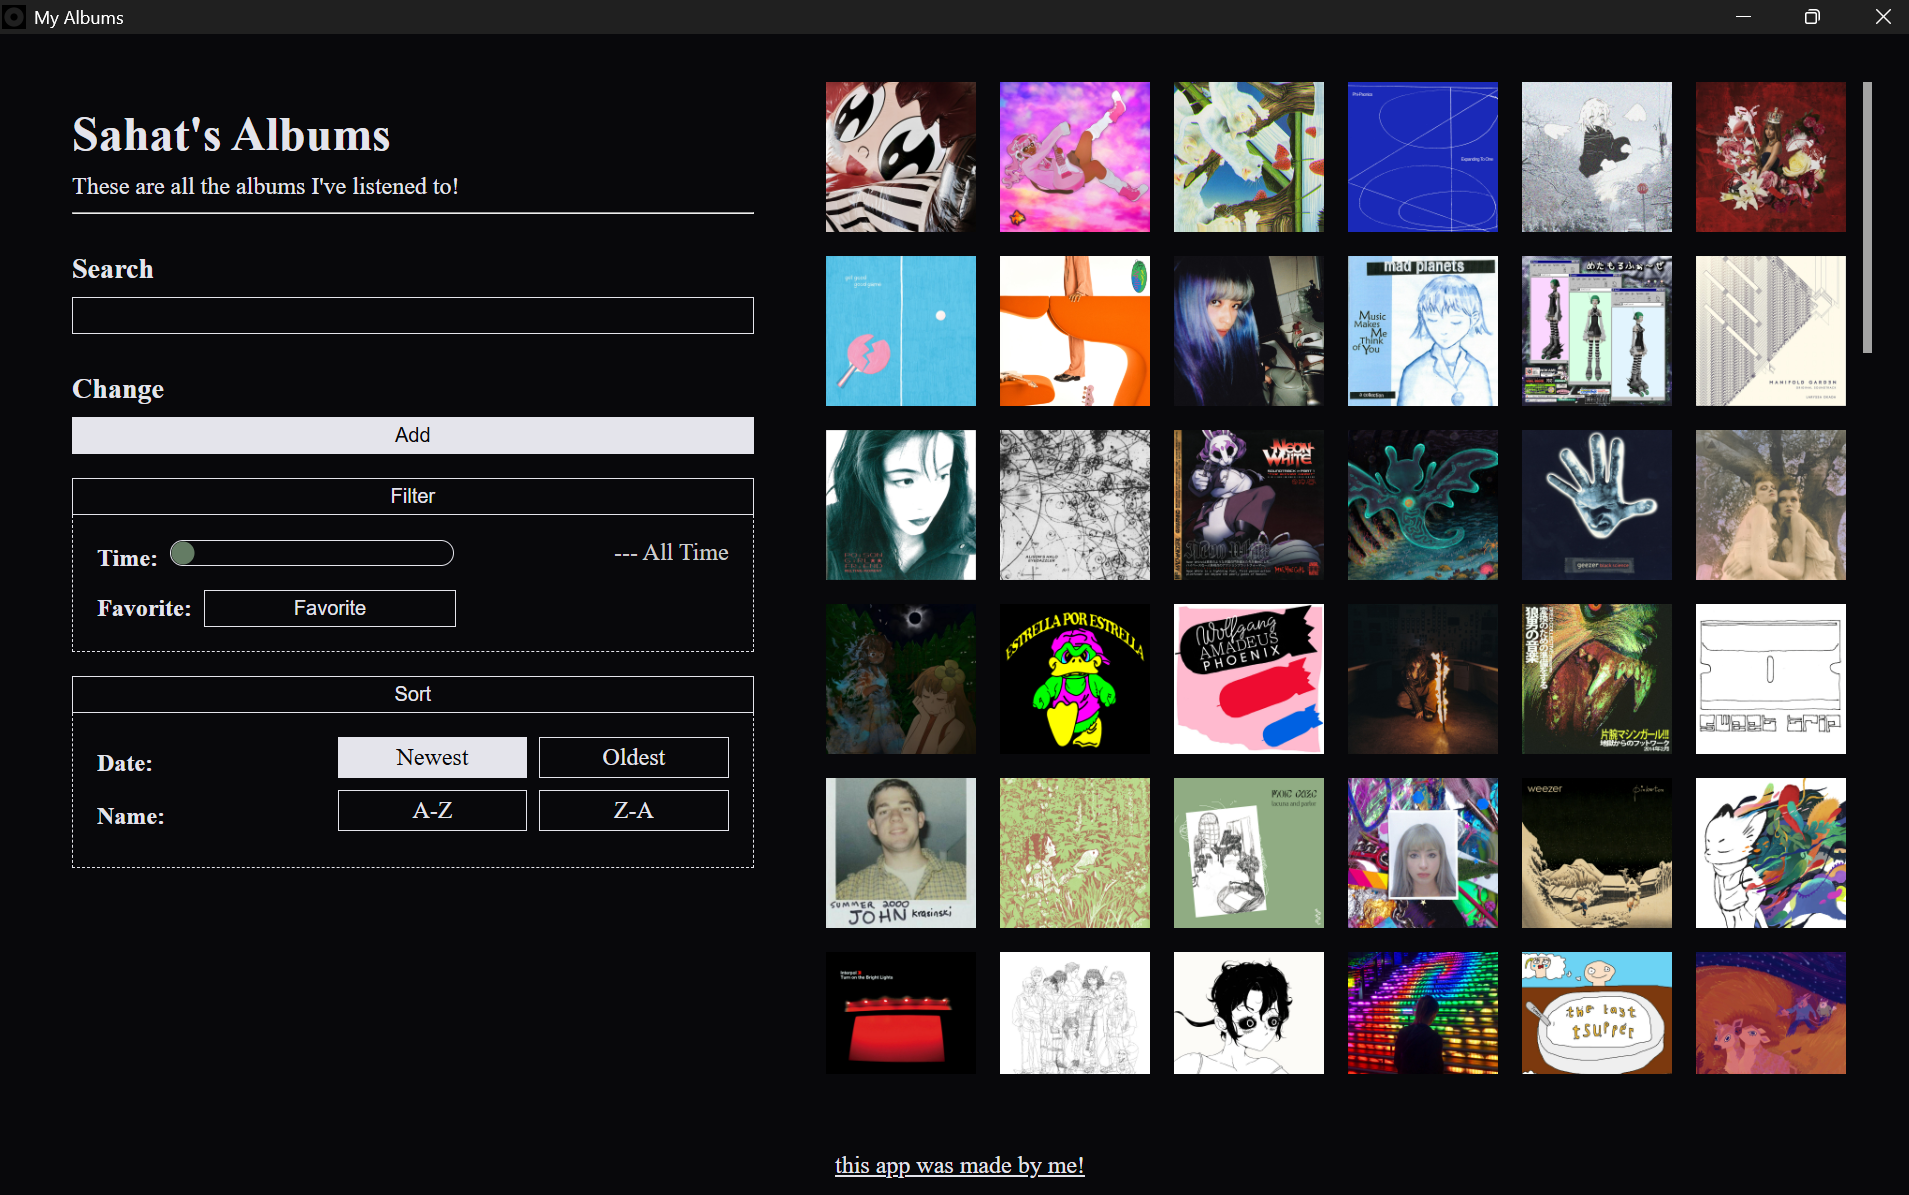This screenshot has height=1195, width=1909.
Task: Expand the Filter section
Action: click(x=412, y=495)
